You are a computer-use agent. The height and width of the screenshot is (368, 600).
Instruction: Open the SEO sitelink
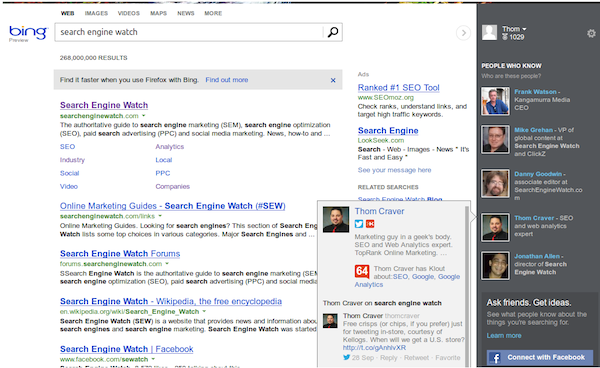(x=67, y=147)
